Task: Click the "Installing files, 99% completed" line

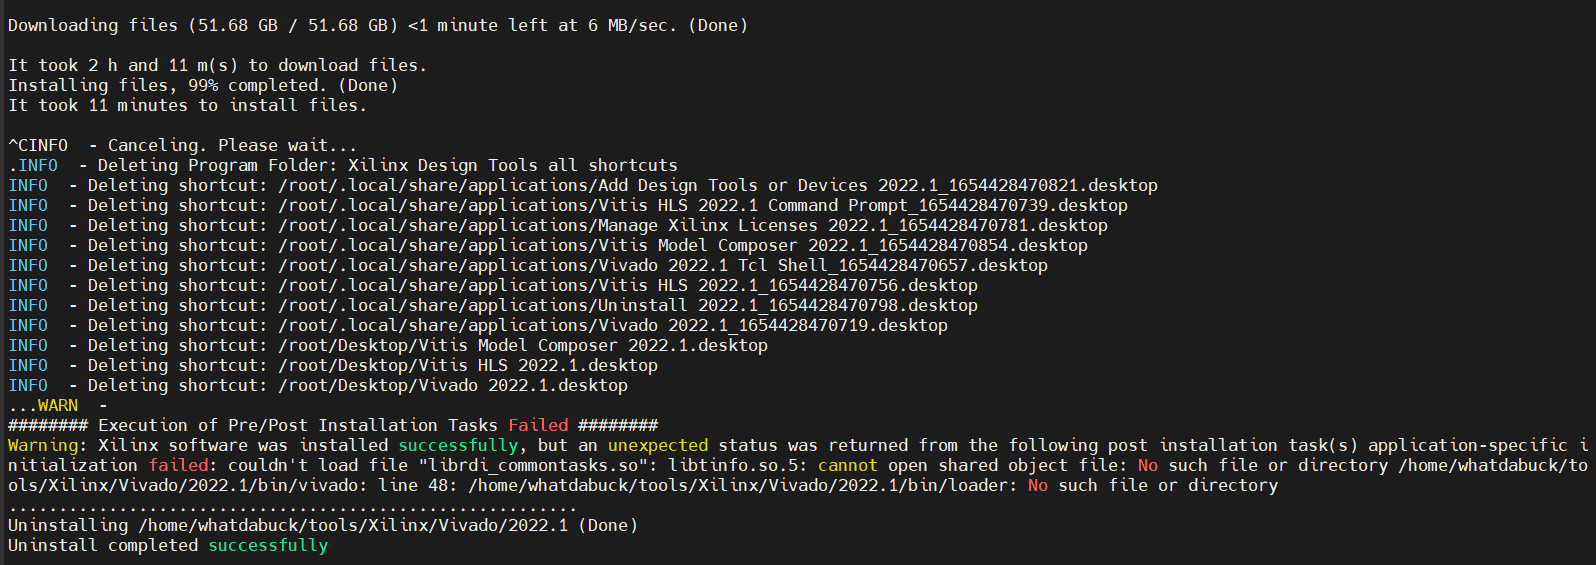Action: 203,85
